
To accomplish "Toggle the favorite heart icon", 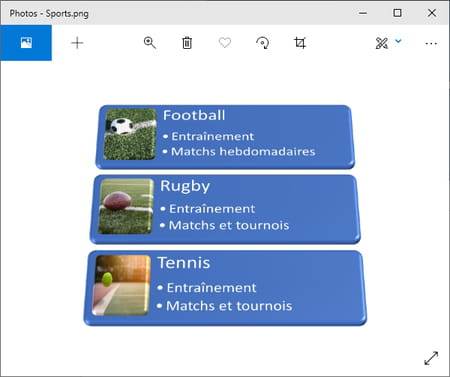I will tap(225, 43).
